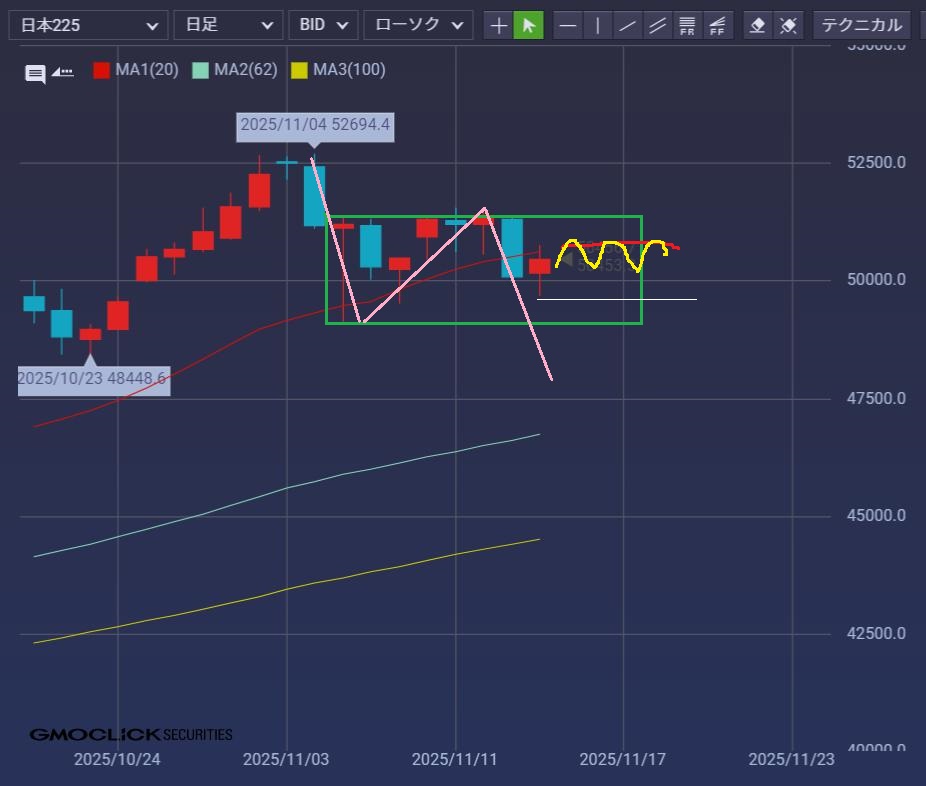Select the vertical line drawing tool
This screenshot has width=926, height=786.
click(x=598, y=25)
